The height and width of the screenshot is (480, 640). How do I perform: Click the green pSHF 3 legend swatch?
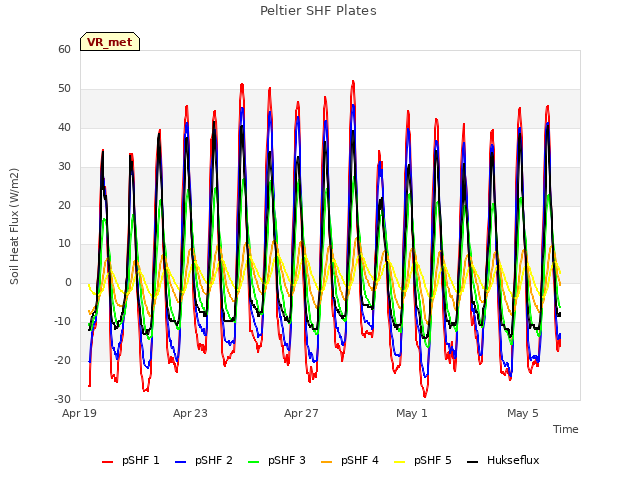[253, 462]
